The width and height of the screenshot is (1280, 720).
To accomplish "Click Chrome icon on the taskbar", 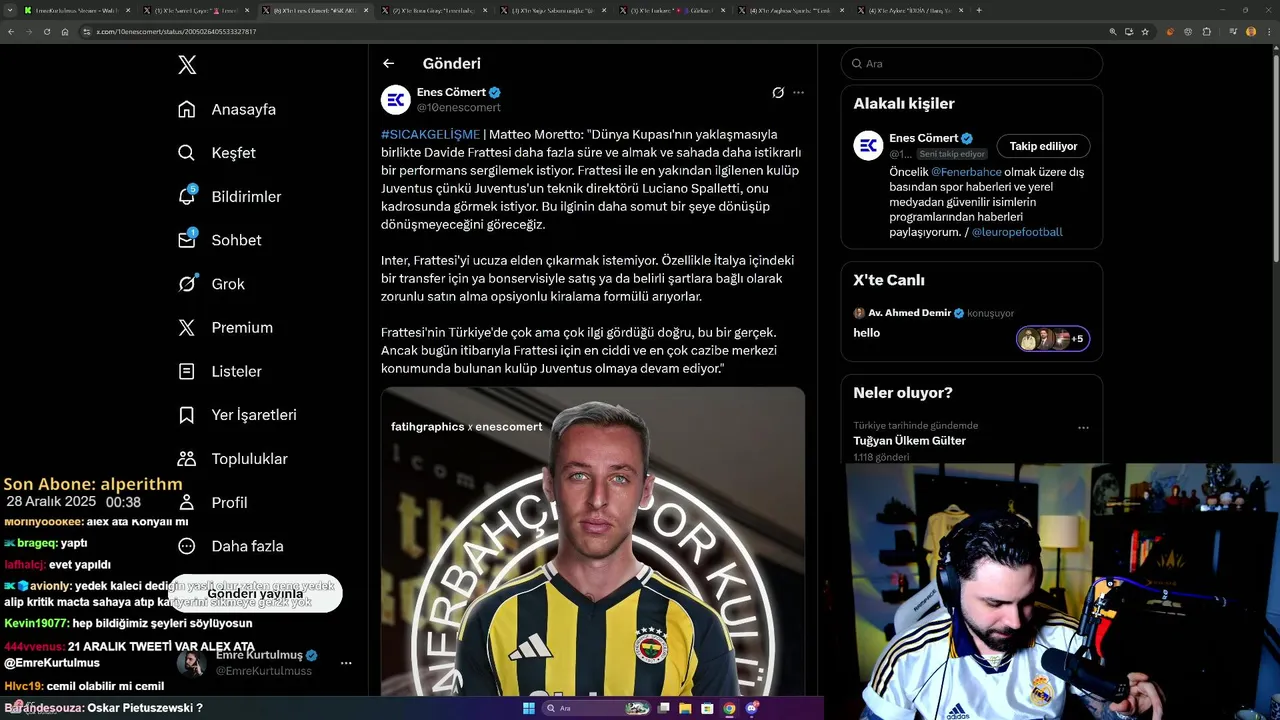I will (x=729, y=708).
